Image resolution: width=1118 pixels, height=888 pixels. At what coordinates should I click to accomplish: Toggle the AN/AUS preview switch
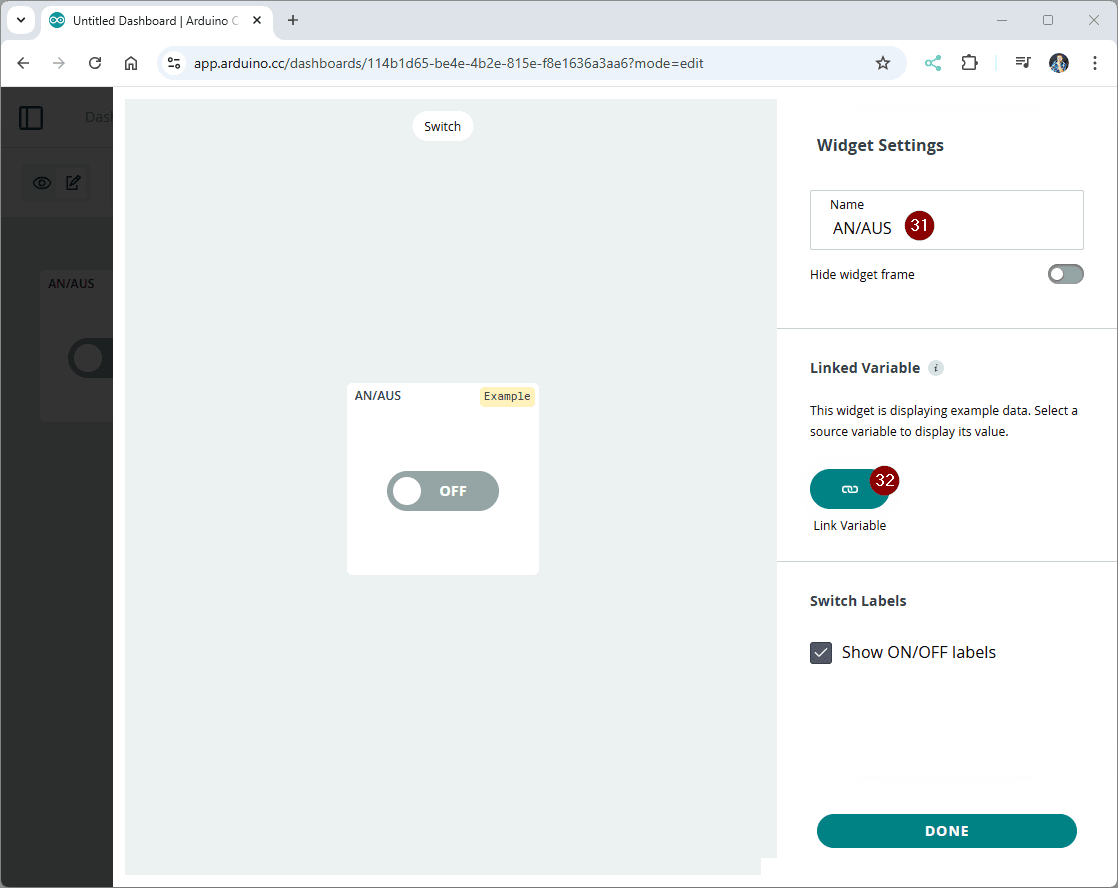442,491
